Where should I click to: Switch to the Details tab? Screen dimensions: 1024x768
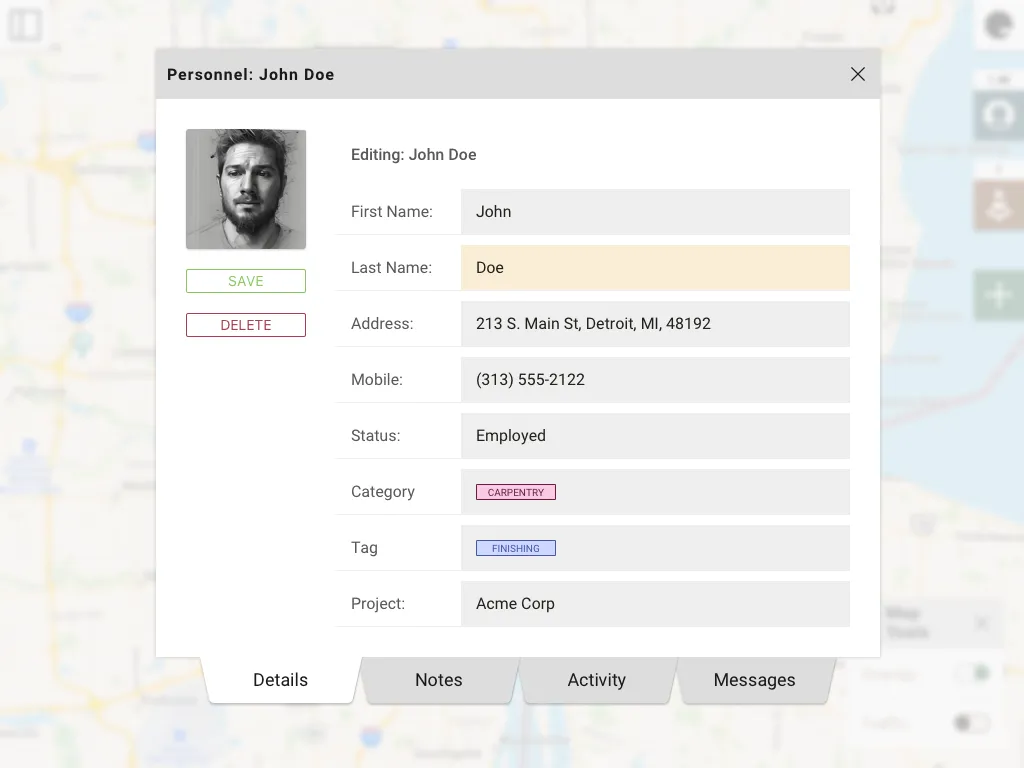280,680
